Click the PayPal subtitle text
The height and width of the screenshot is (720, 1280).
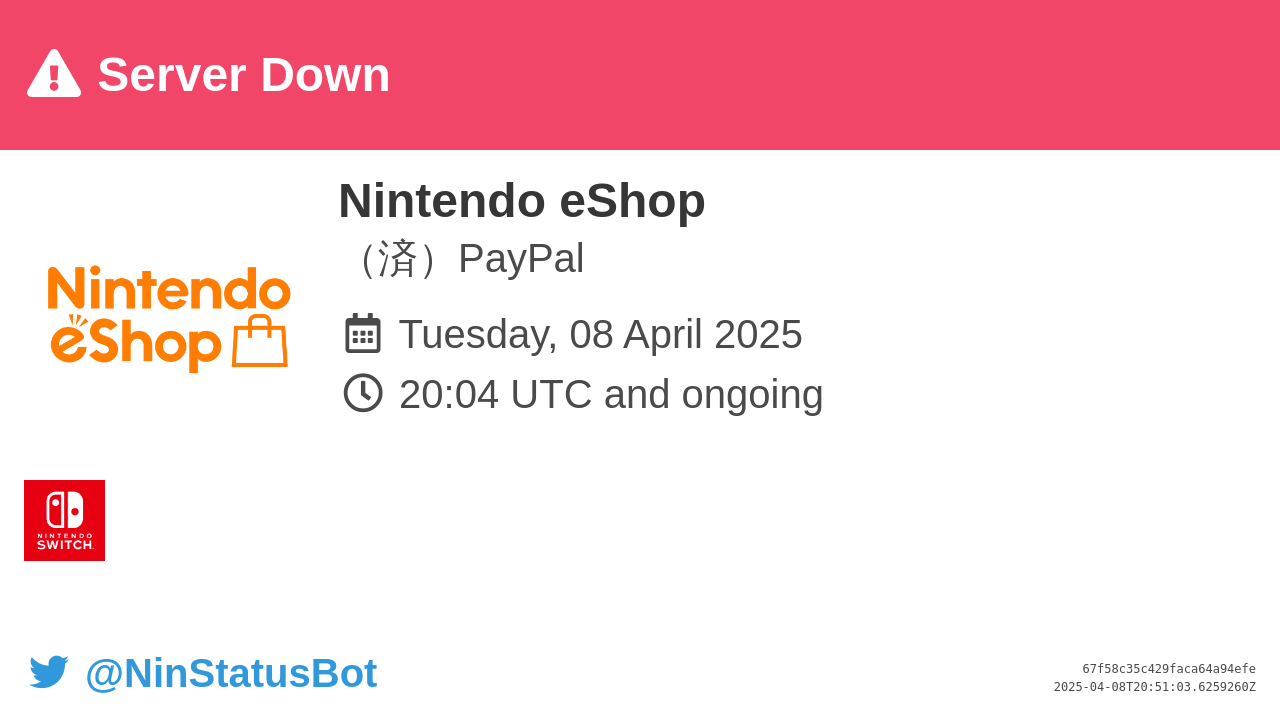[x=521, y=258]
